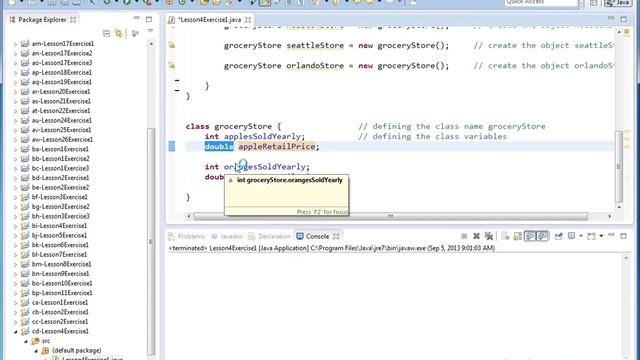Click the class groceryStore declaration name
640x360 pixels.
[243, 127]
